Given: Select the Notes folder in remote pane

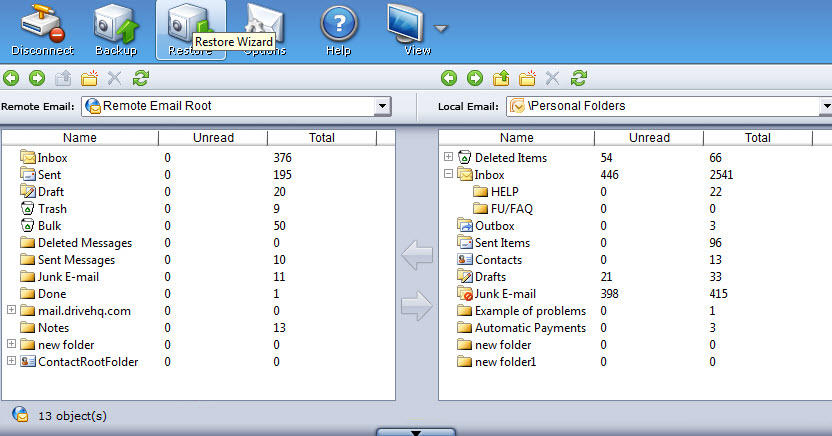Looking at the screenshot, I should [x=53, y=328].
